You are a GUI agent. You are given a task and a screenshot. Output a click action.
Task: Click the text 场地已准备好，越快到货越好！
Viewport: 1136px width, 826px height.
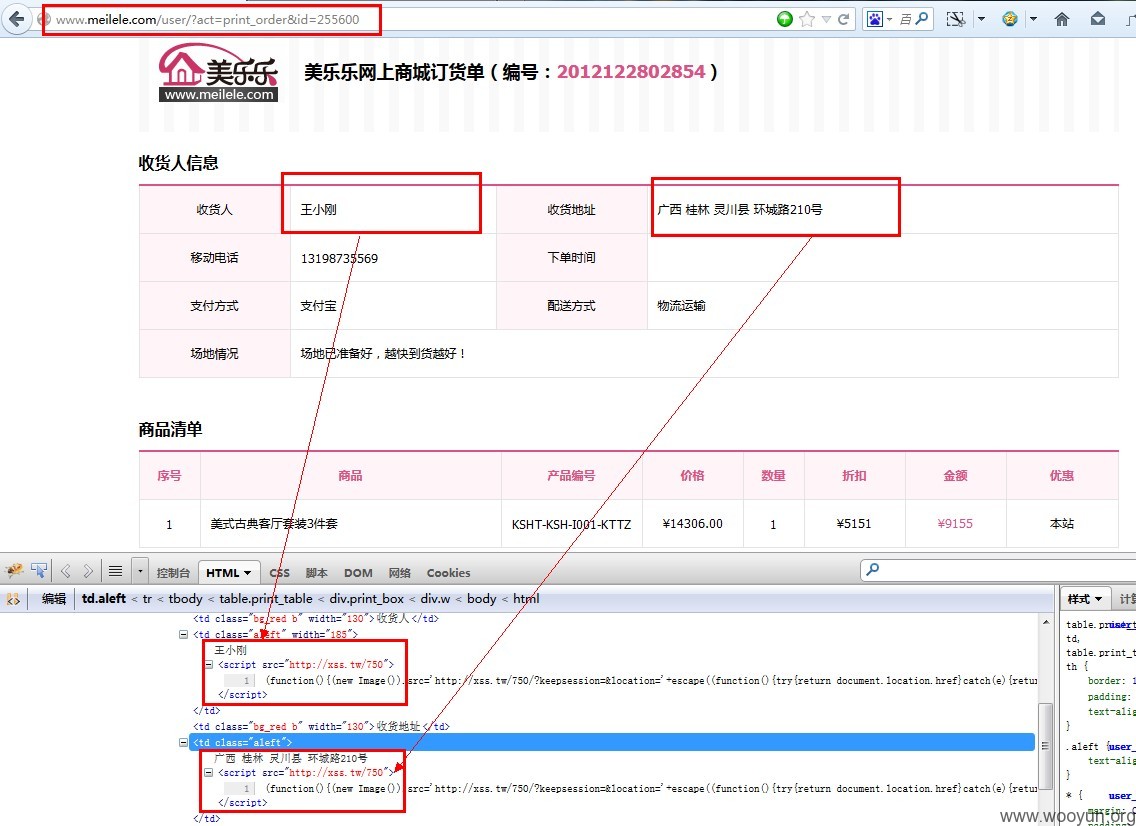coord(384,354)
